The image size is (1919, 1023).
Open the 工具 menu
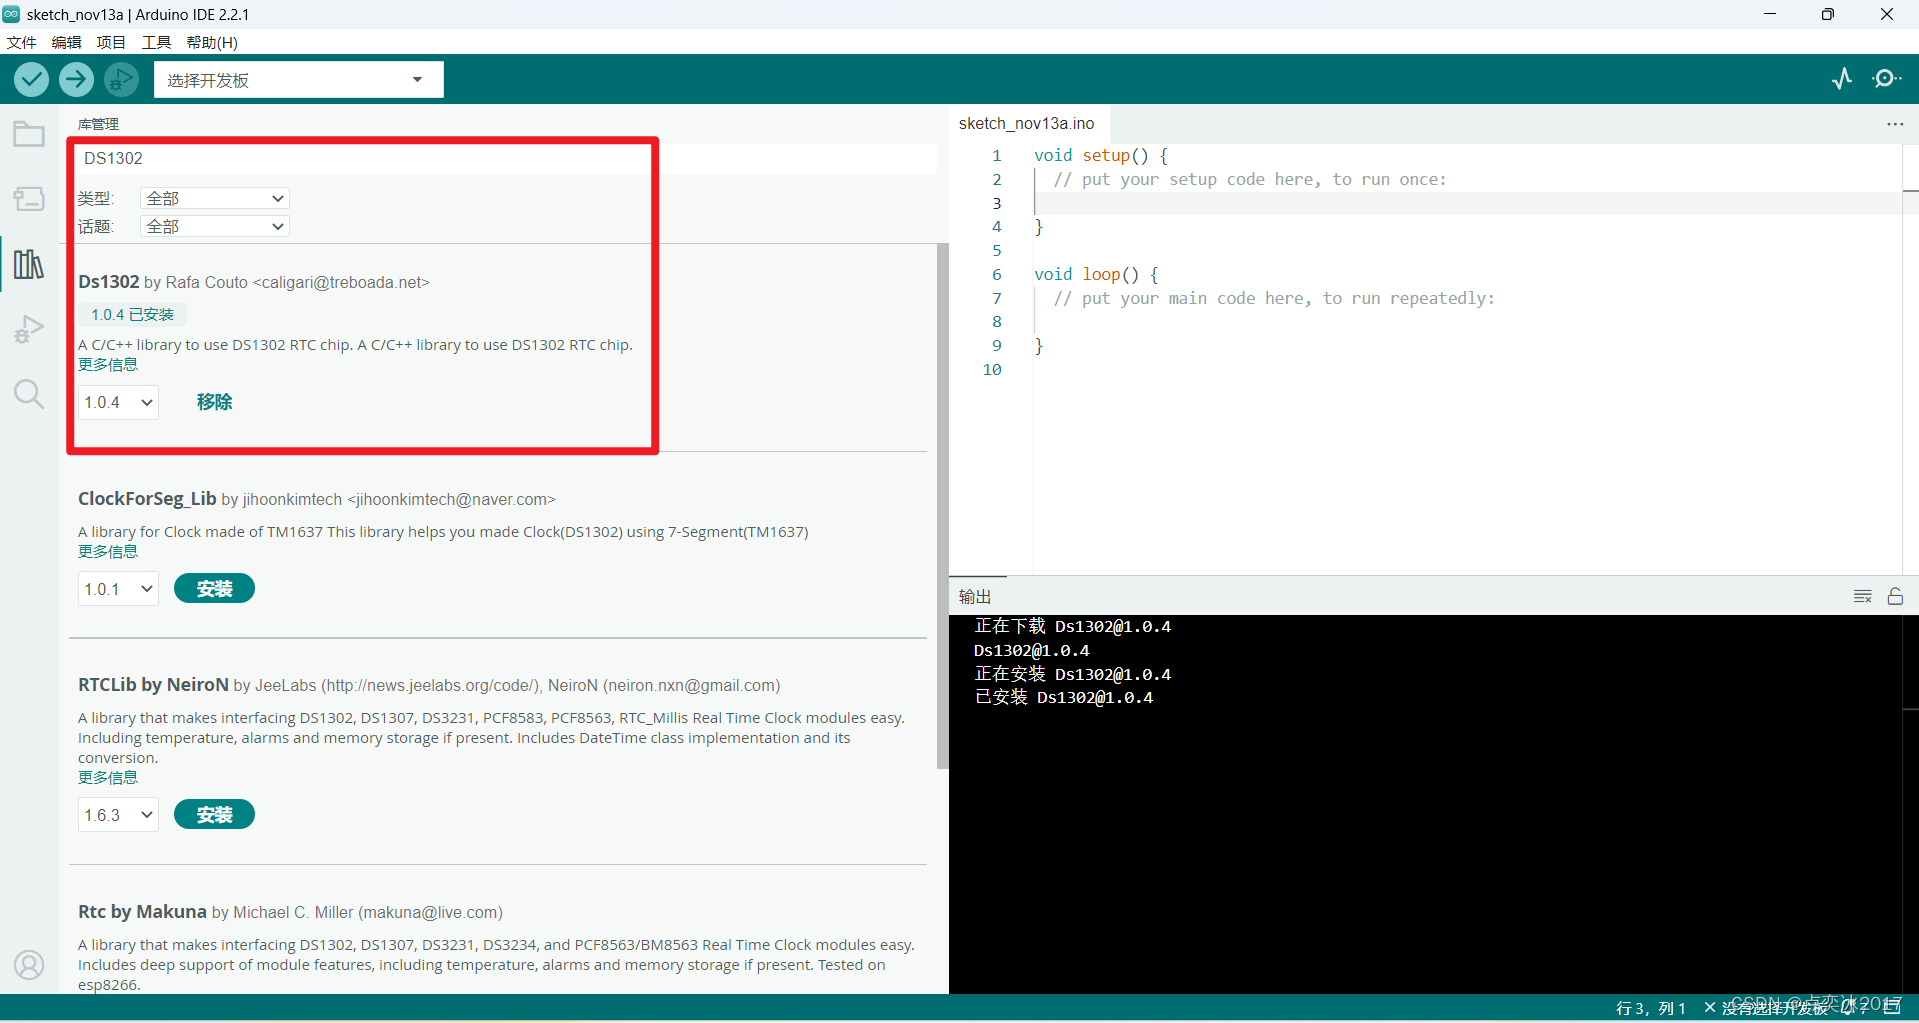coord(156,42)
